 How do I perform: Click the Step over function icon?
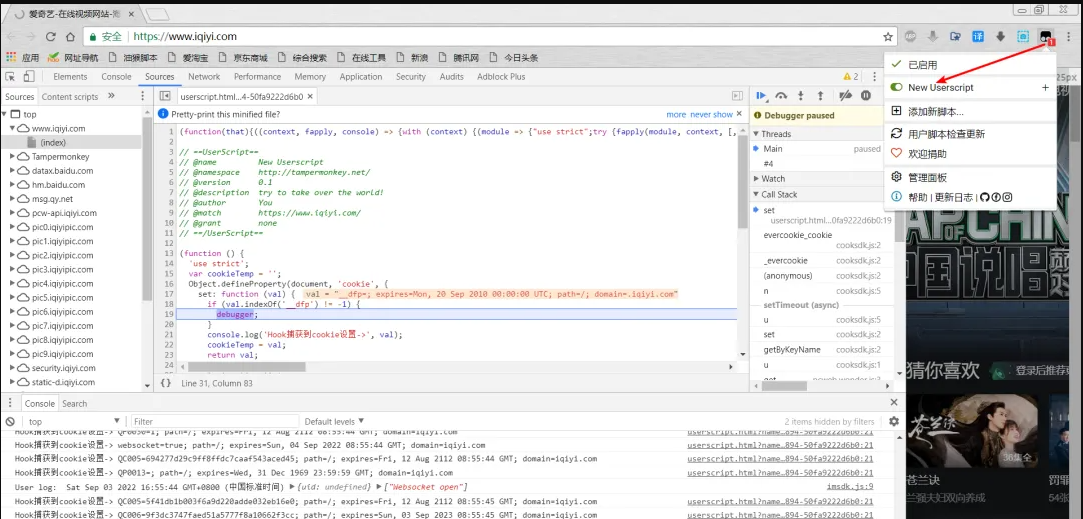[x=781, y=96]
